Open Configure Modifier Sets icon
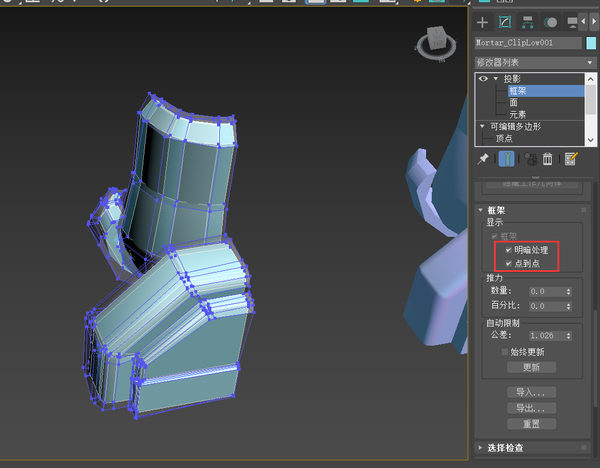This screenshot has height=468, width=600. tap(571, 159)
